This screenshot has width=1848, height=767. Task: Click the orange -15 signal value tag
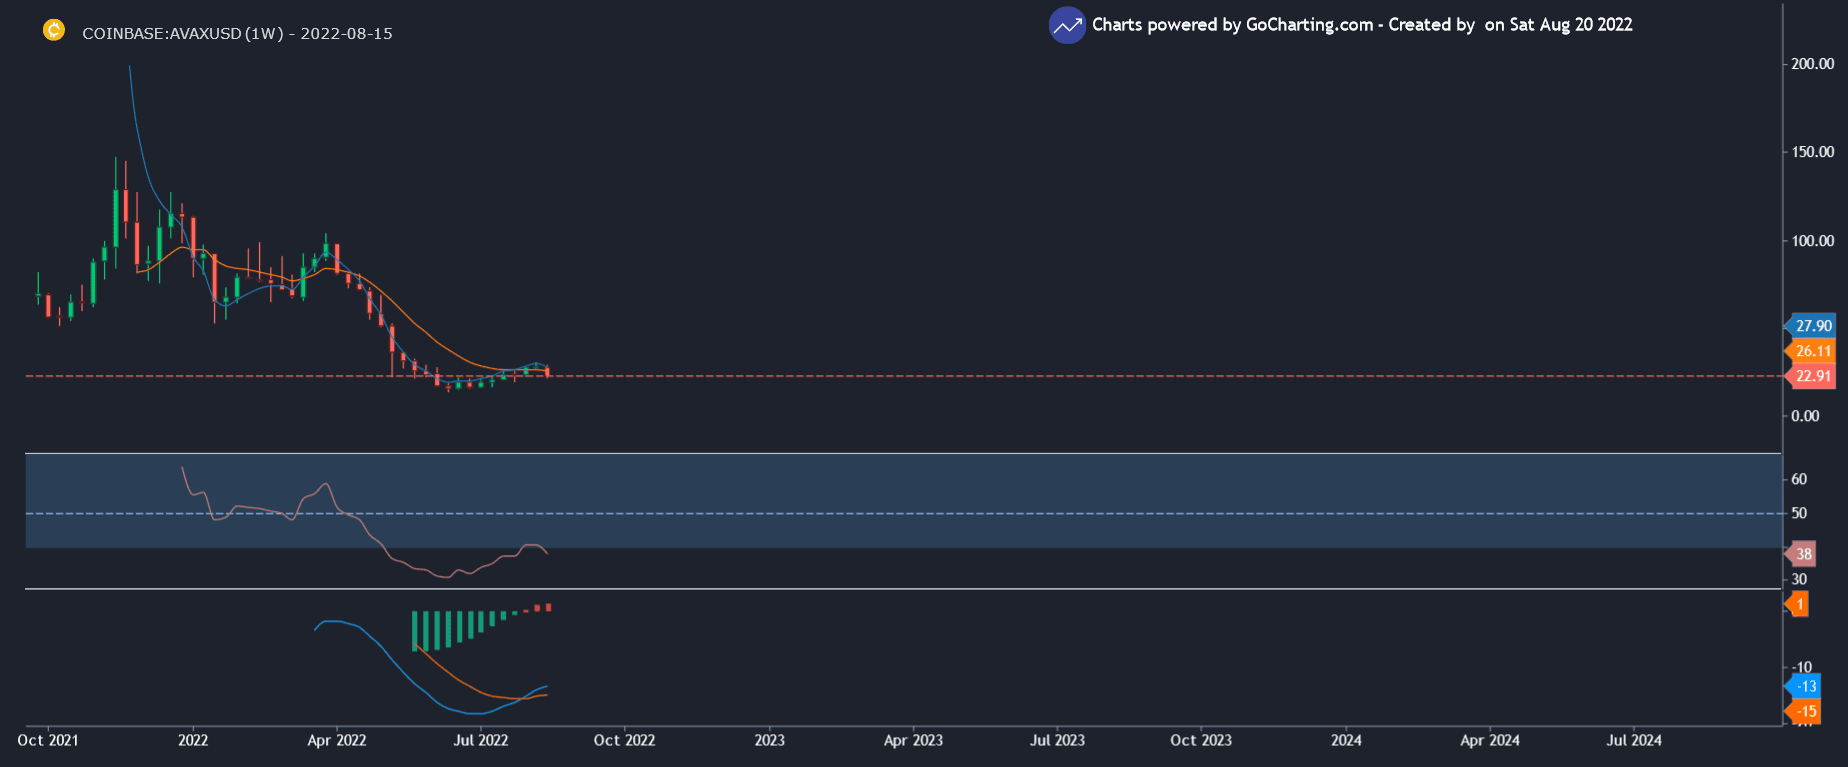click(x=1805, y=712)
